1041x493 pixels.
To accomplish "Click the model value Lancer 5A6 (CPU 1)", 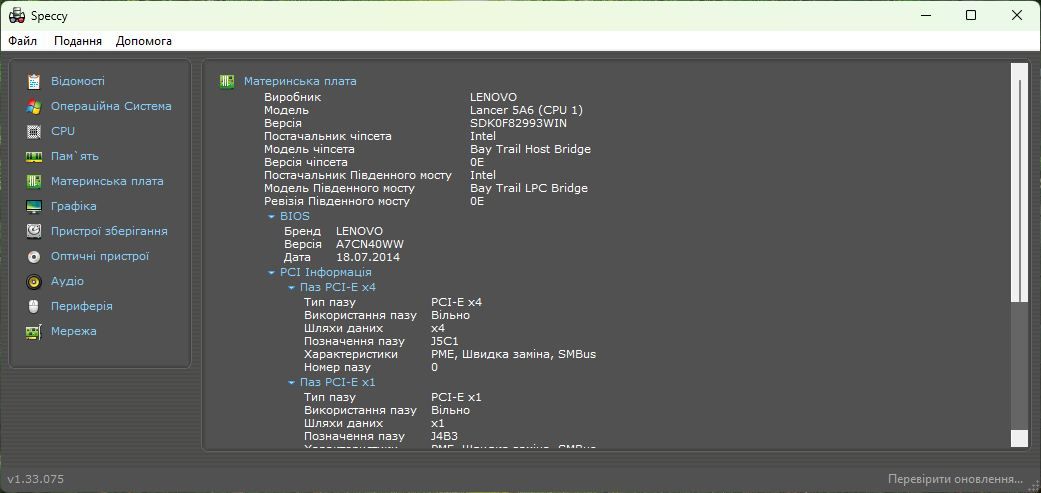I will 526,110.
